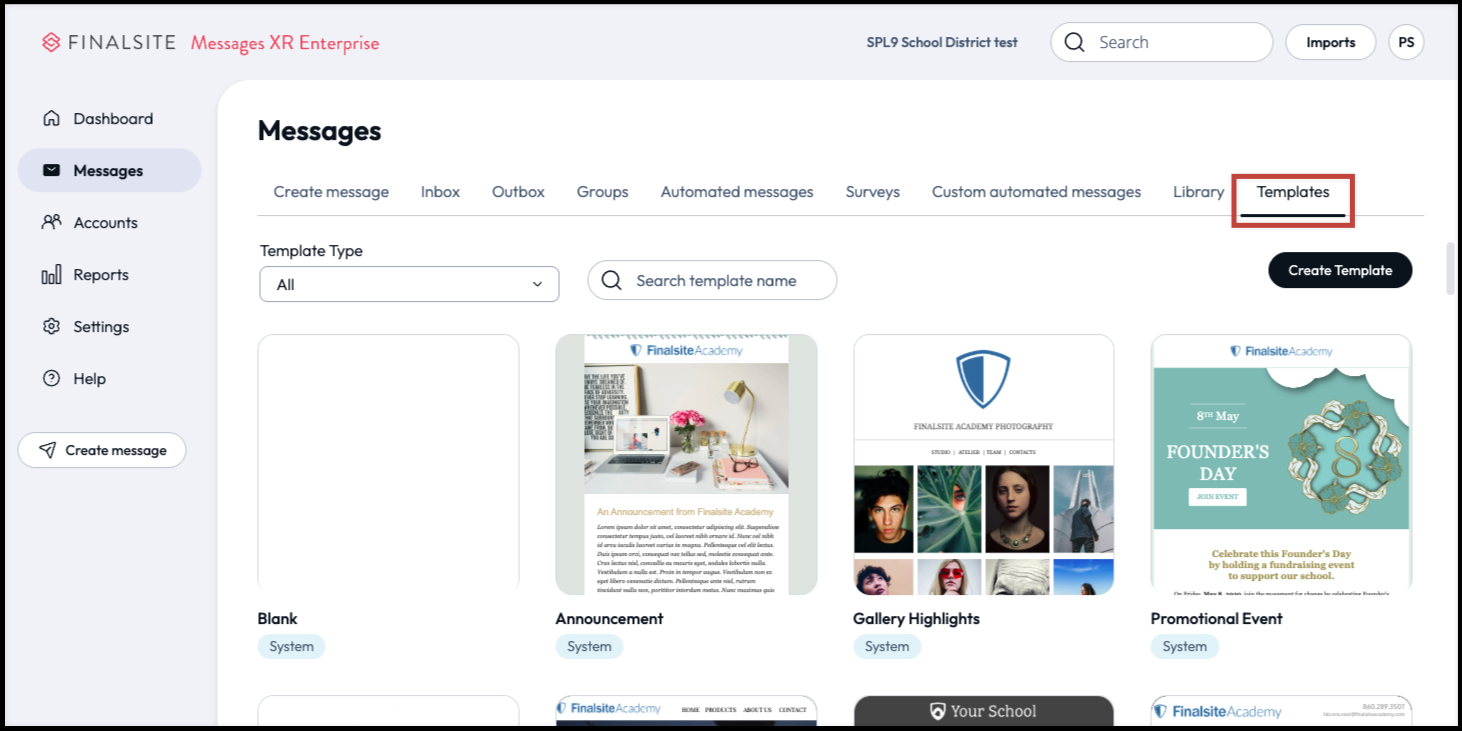Click the paper plane icon on Create message

[47, 451]
